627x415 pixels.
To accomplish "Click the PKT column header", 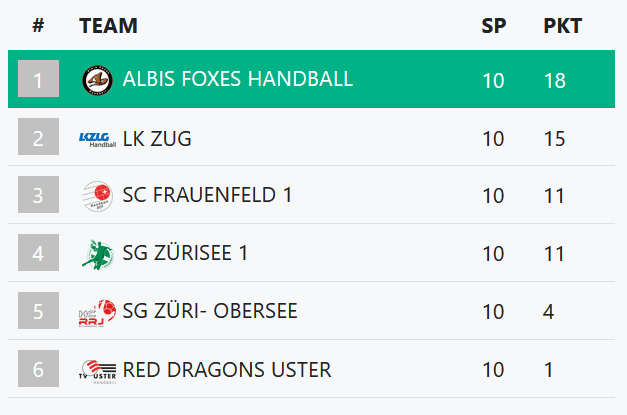I will (x=562, y=26).
